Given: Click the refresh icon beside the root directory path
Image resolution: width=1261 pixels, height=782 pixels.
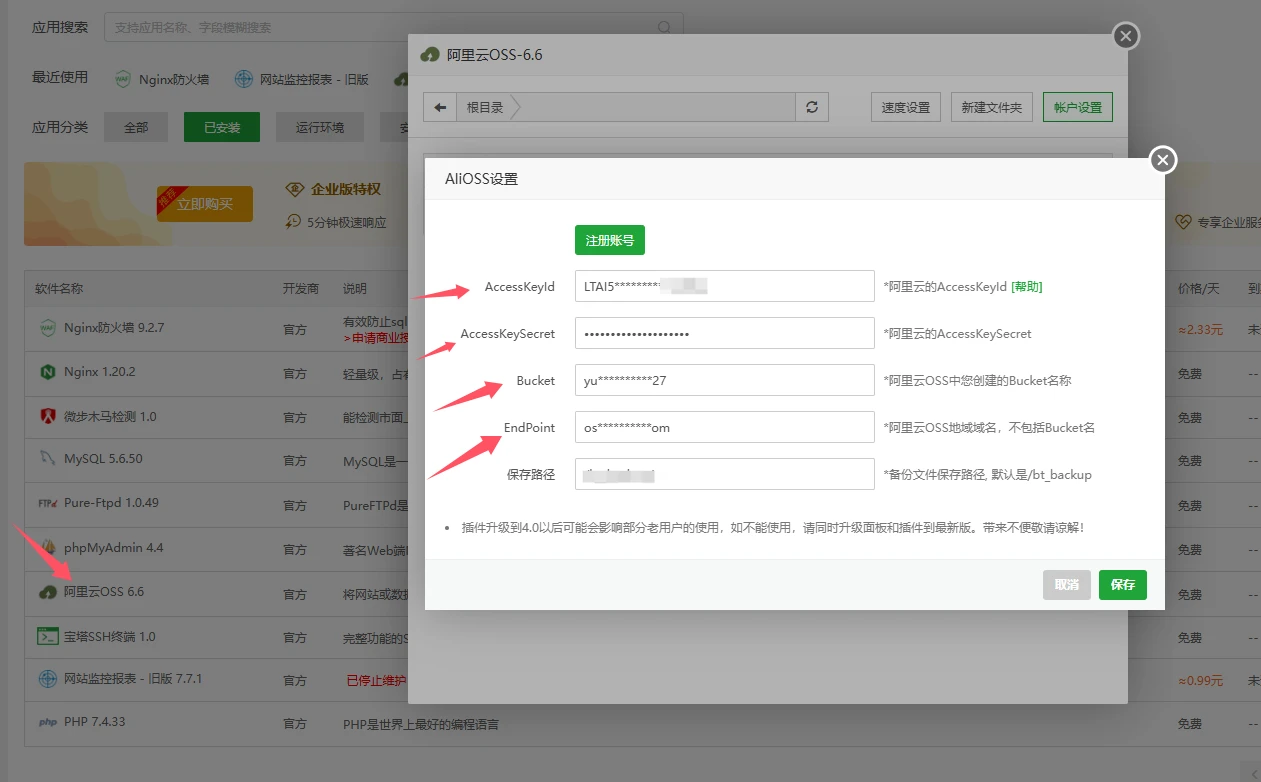Looking at the screenshot, I should 812,108.
